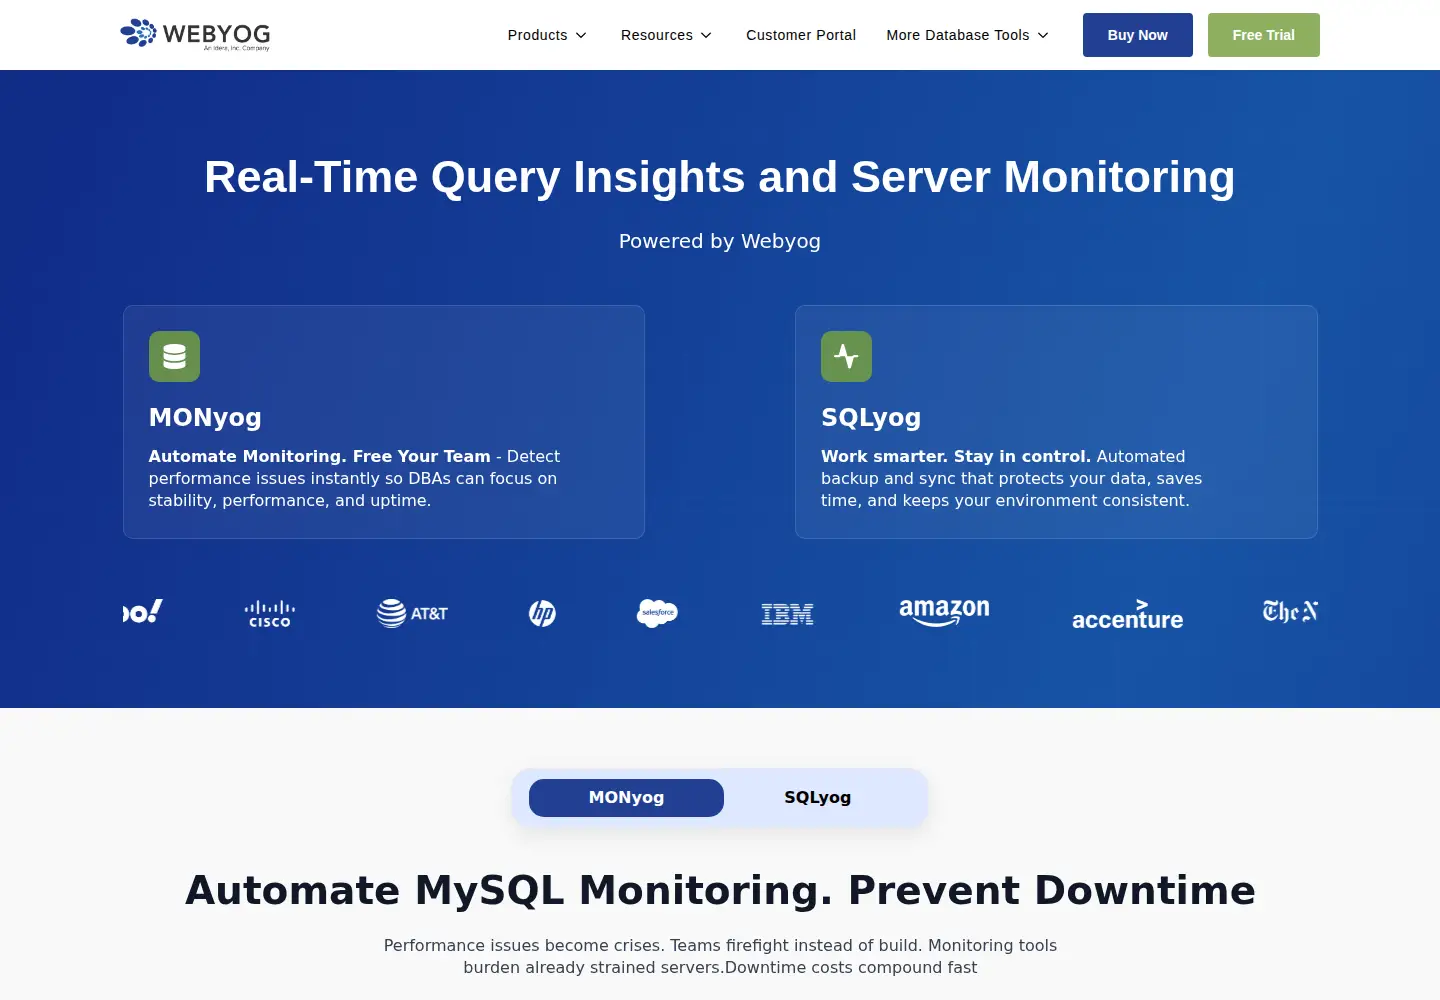Open the MONyog card heading

click(205, 418)
